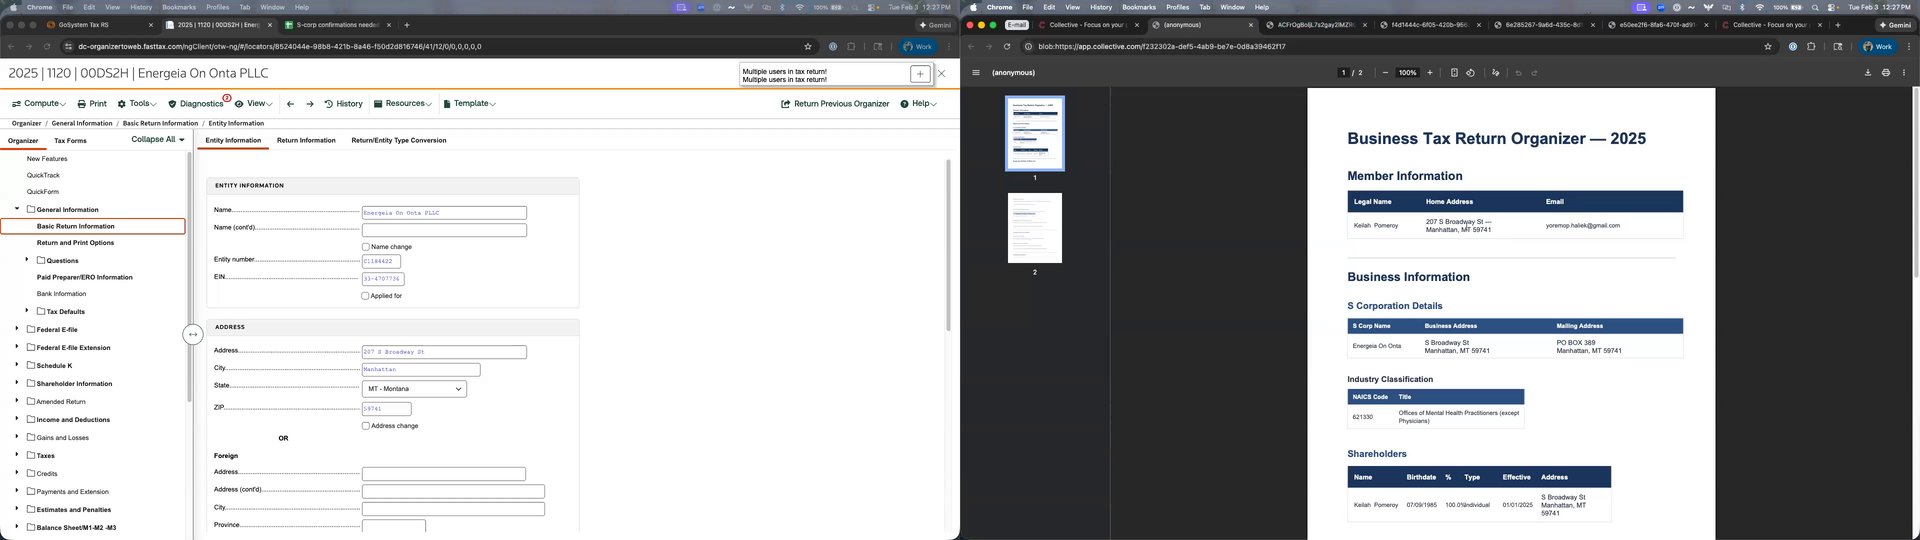This screenshot has width=1920, height=540.
Task: Toggle the Taxes folder checkbox
Action: (x=31, y=455)
